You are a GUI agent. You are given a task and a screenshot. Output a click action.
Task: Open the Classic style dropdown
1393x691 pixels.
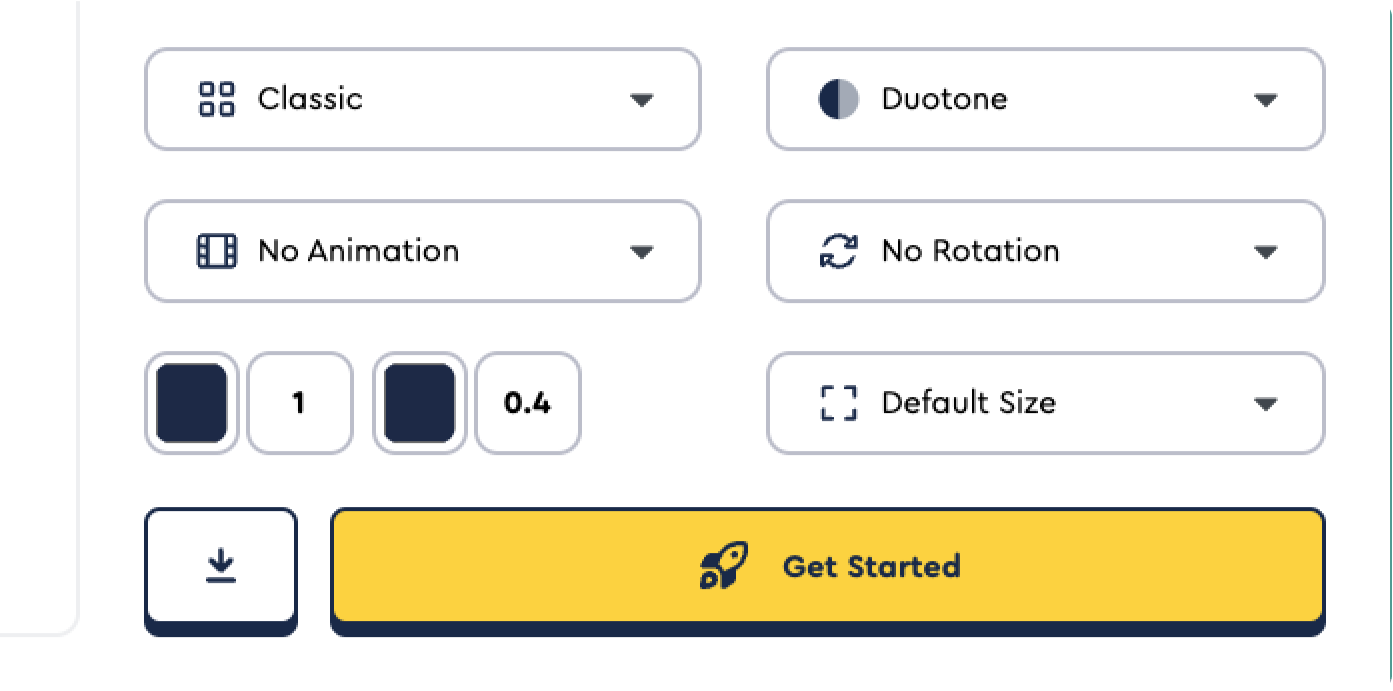click(x=641, y=99)
